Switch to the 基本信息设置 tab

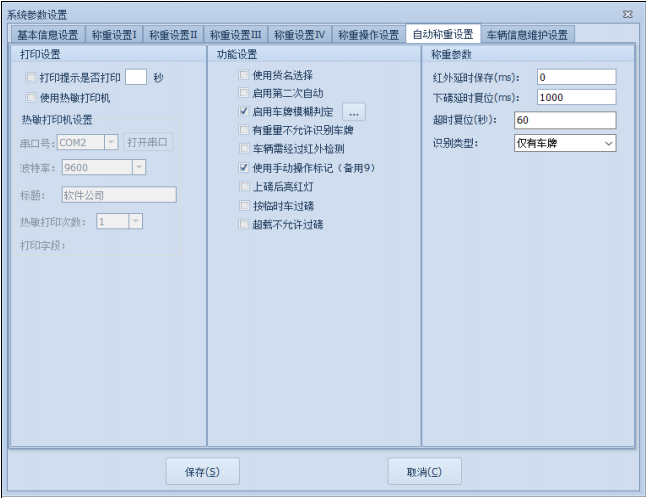coord(48,35)
